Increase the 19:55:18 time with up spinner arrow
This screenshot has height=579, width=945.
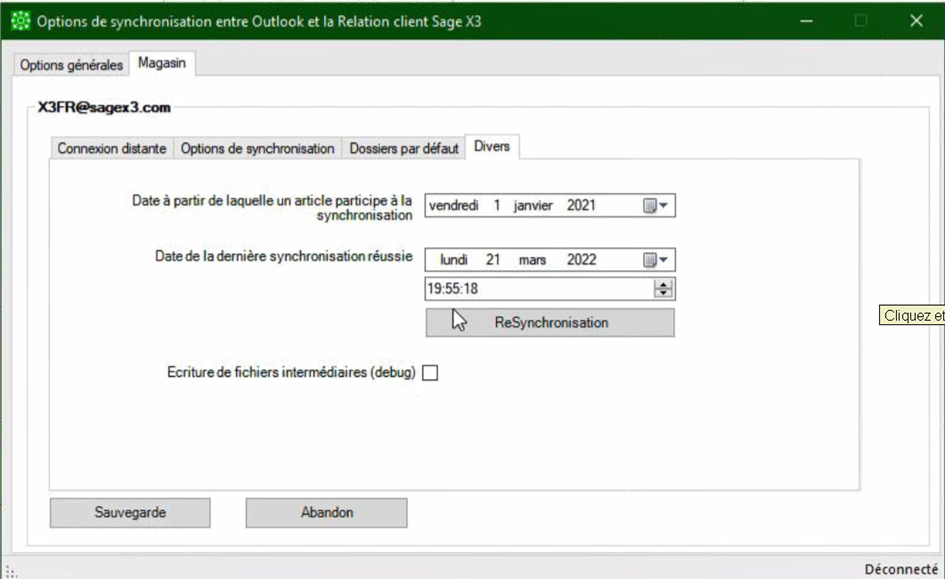tap(663, 284)
